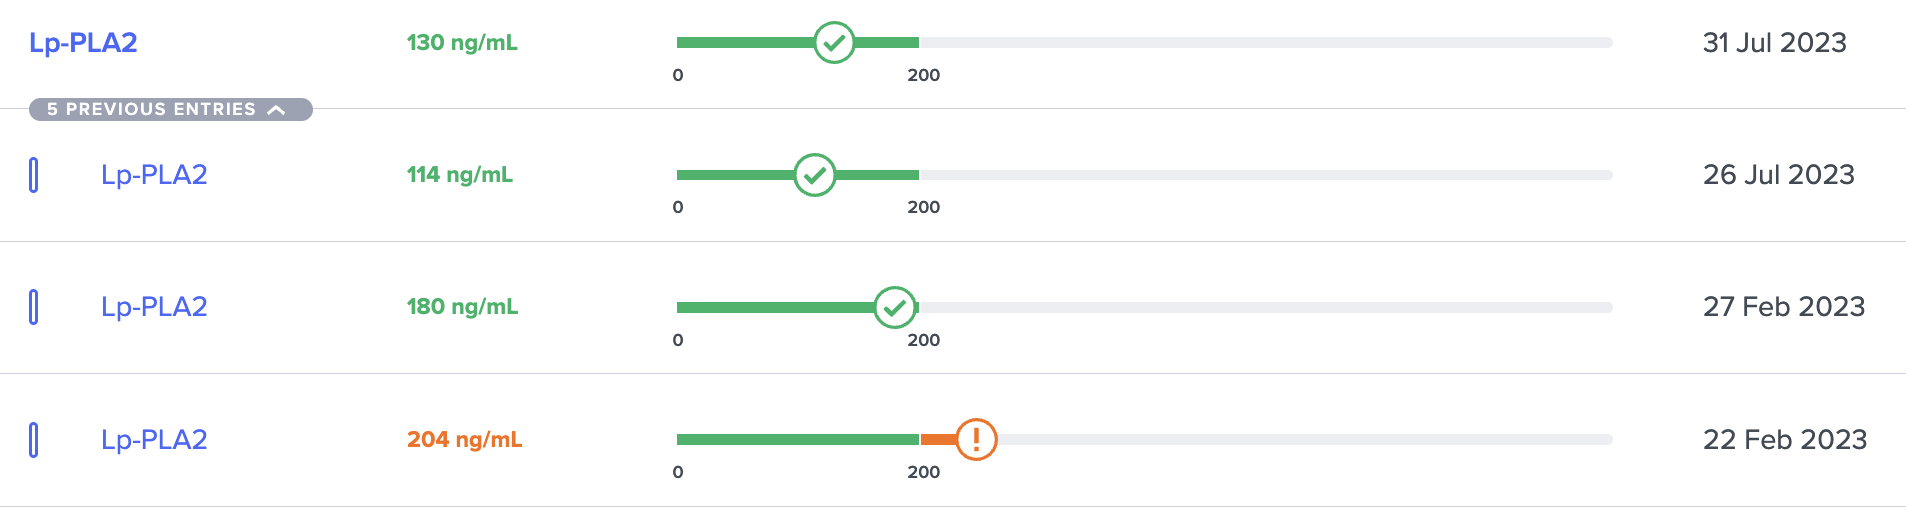Click the orange warning marker on 22 Feb 2023 bar
This screenshot has height=508, width=1906.
tap(976, 439)
